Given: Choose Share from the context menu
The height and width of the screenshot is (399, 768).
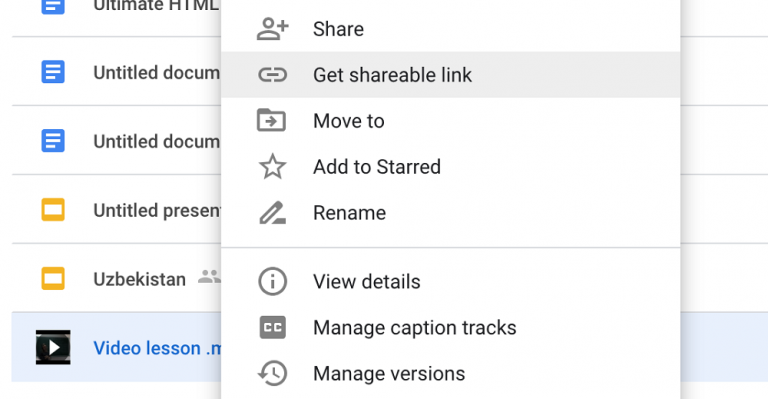Looking at the screenshot, I should pos(451,29).
